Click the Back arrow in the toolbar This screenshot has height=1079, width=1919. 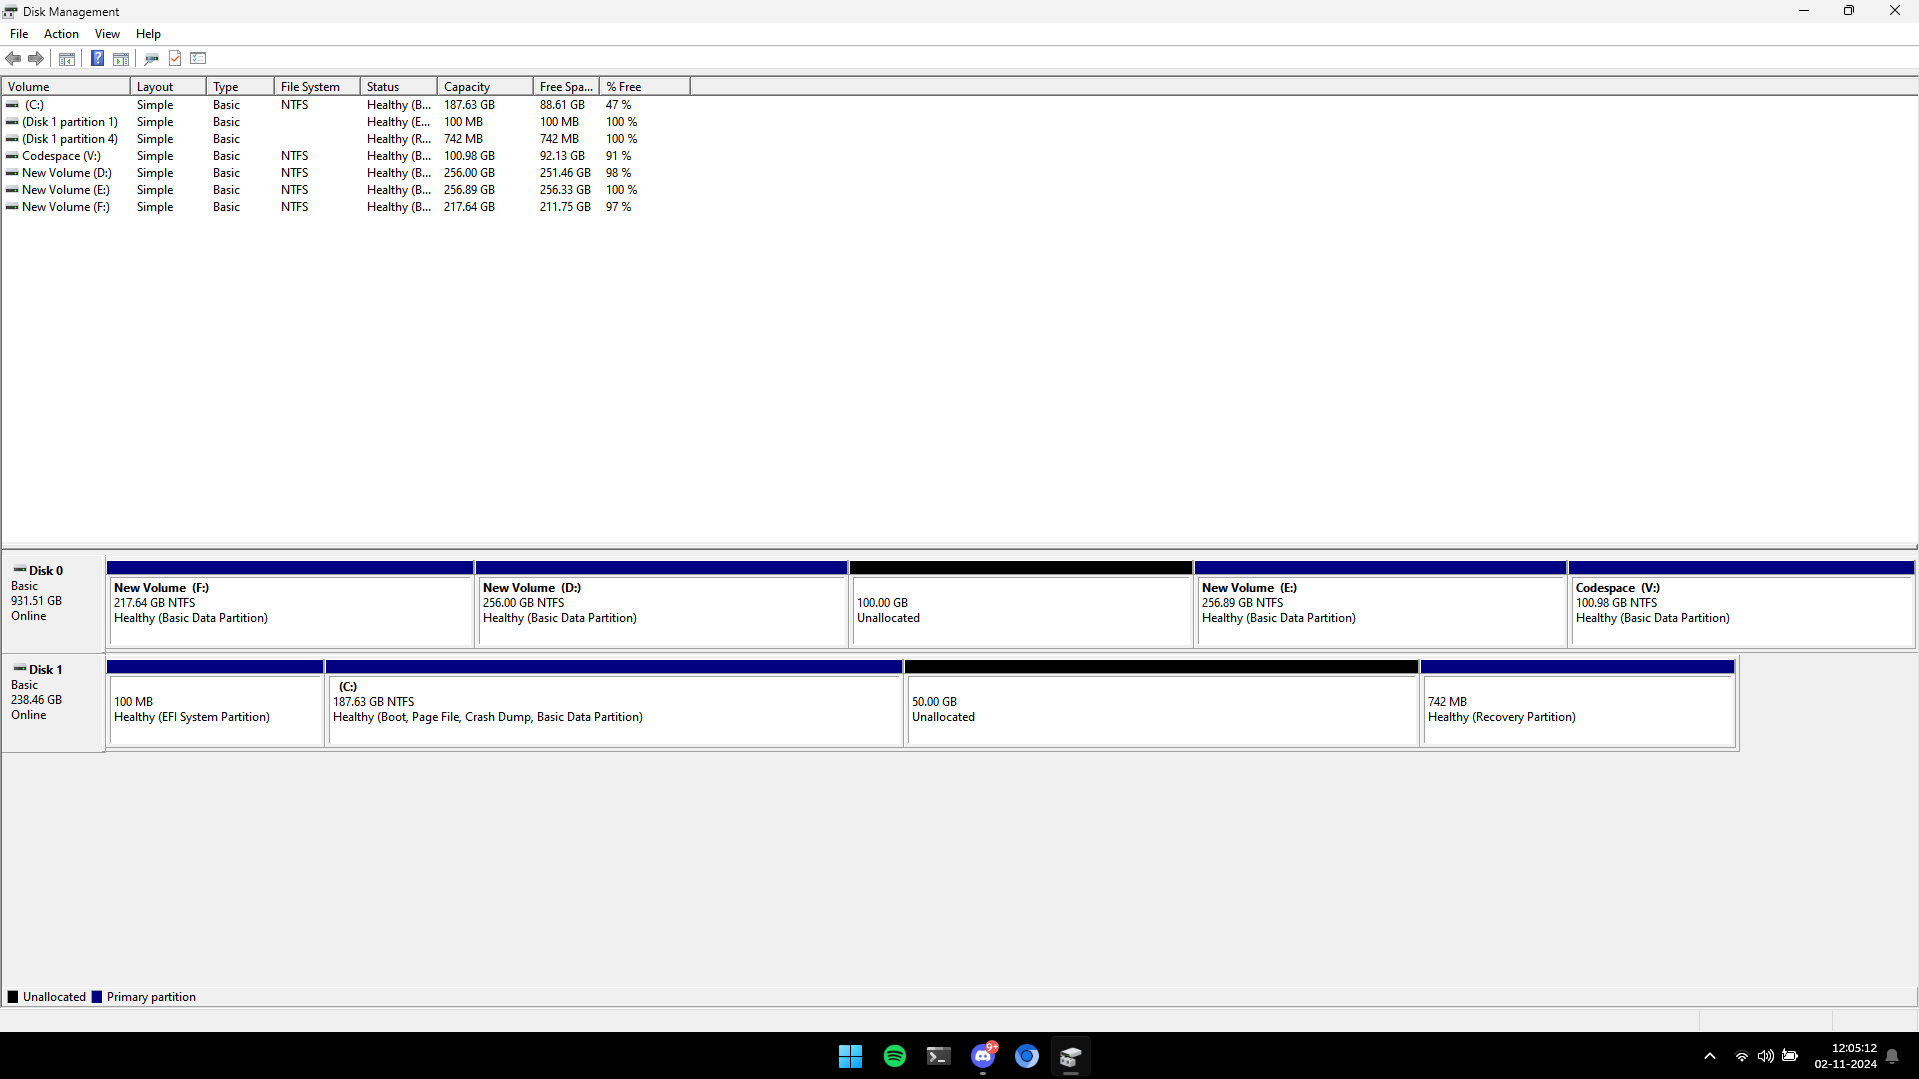click(x=13, y=59)
